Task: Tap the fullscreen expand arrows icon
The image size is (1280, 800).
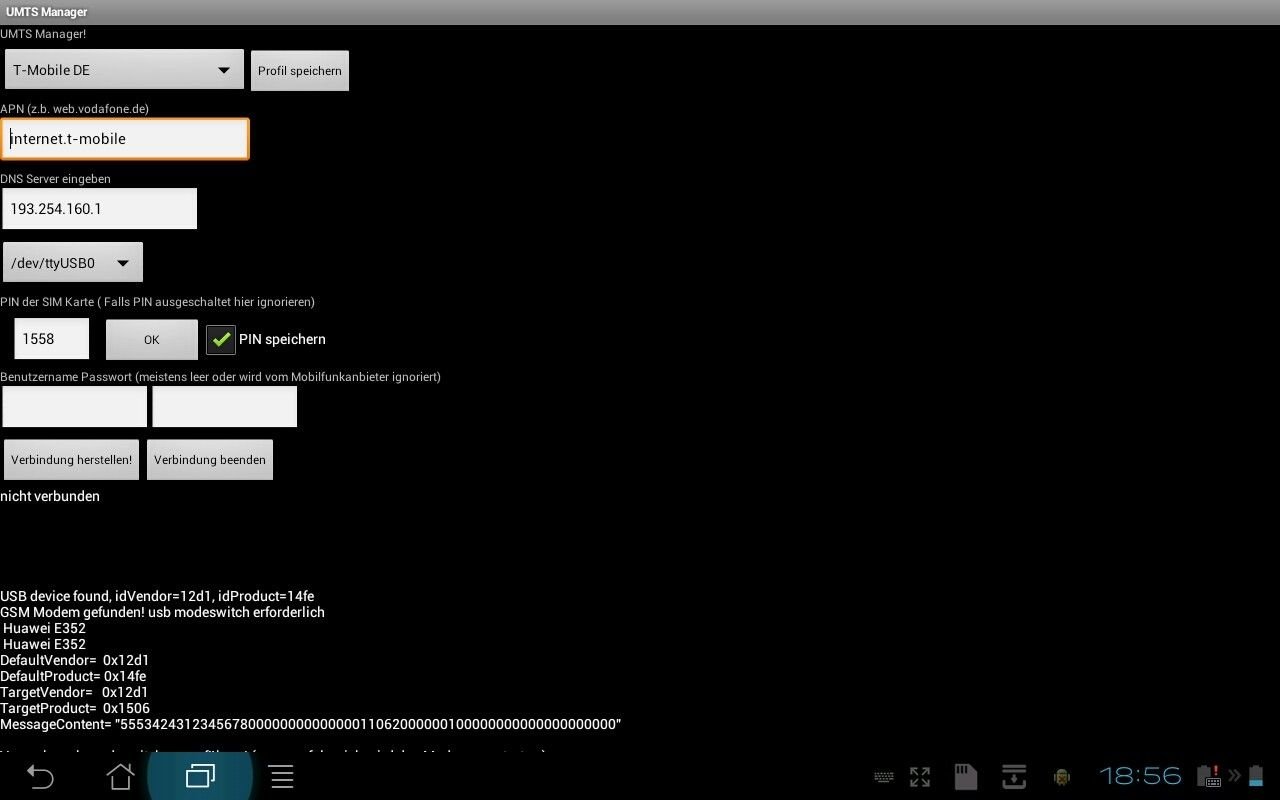Action: pyautogui.click(x=920, y=777)
